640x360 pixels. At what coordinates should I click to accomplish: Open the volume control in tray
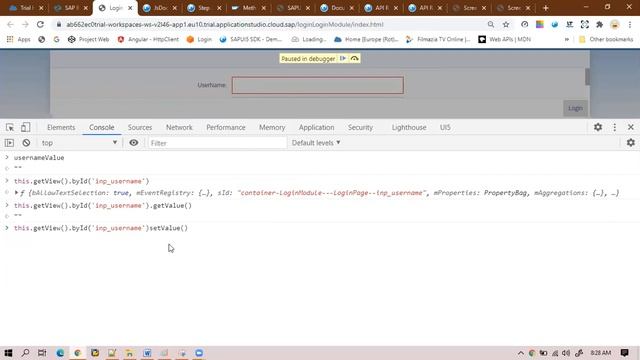coord(566,353)
